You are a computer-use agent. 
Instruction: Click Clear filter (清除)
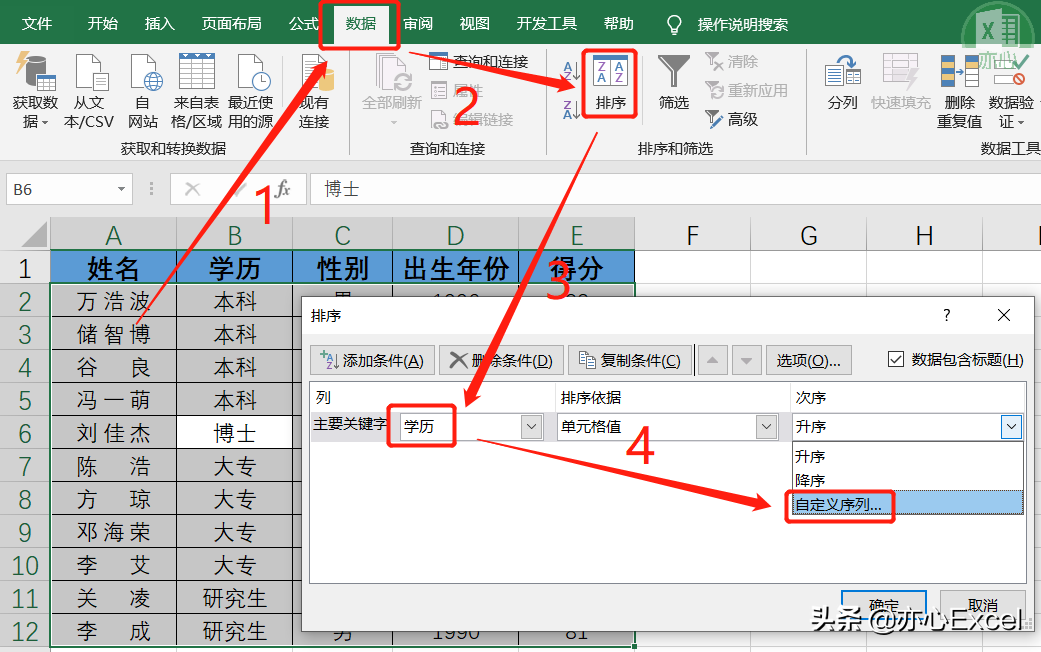(x=732, y=62)
